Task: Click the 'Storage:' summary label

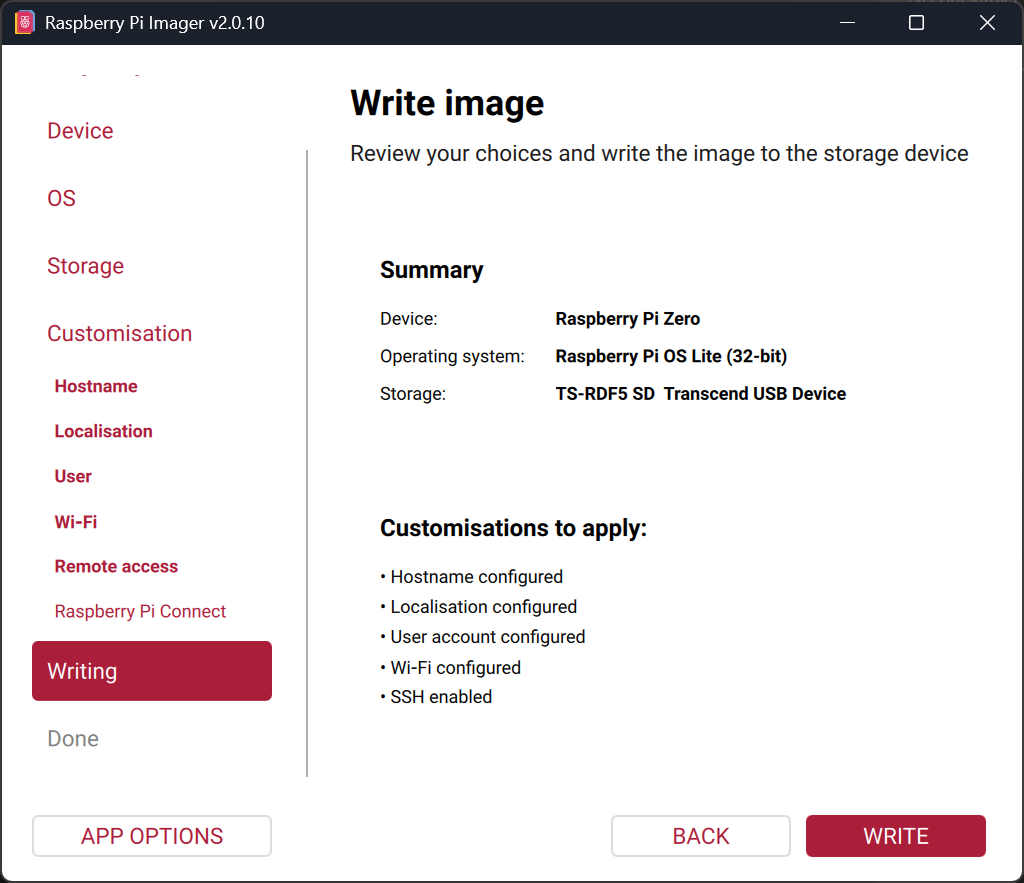Action: [413, 394]
